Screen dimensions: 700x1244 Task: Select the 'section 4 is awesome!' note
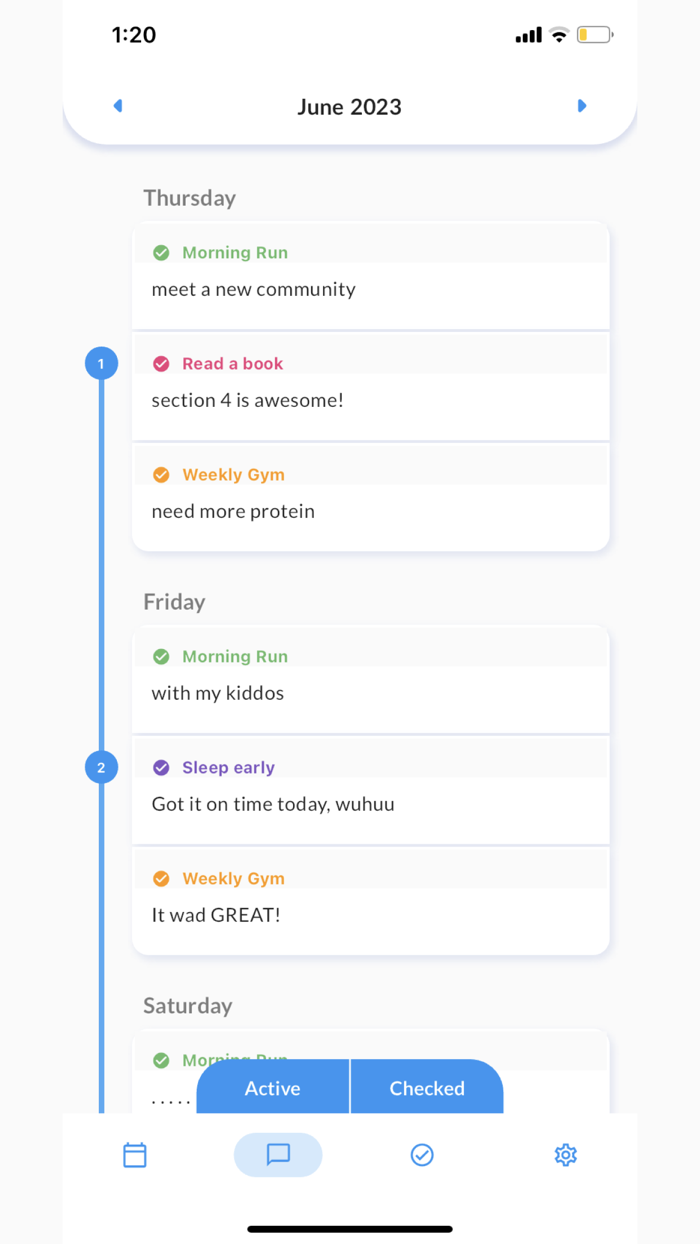[247, 399]
